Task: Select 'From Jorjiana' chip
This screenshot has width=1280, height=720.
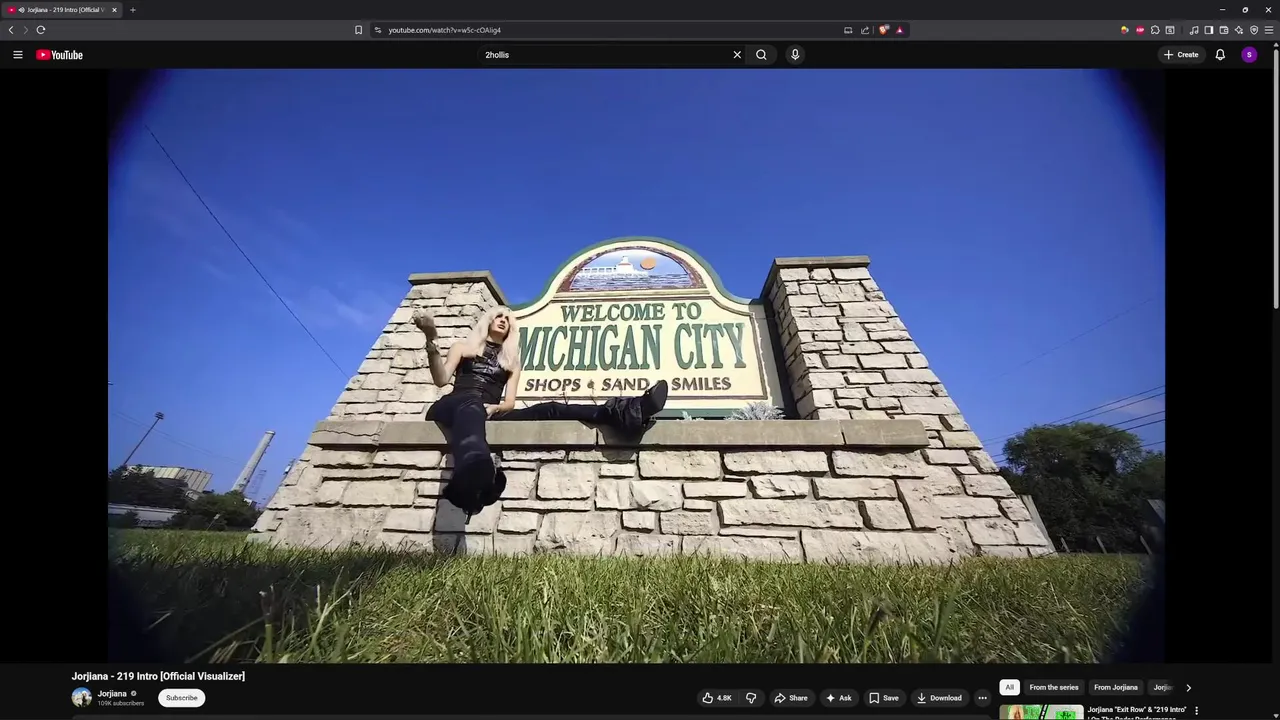Action: coord(1116,687)
